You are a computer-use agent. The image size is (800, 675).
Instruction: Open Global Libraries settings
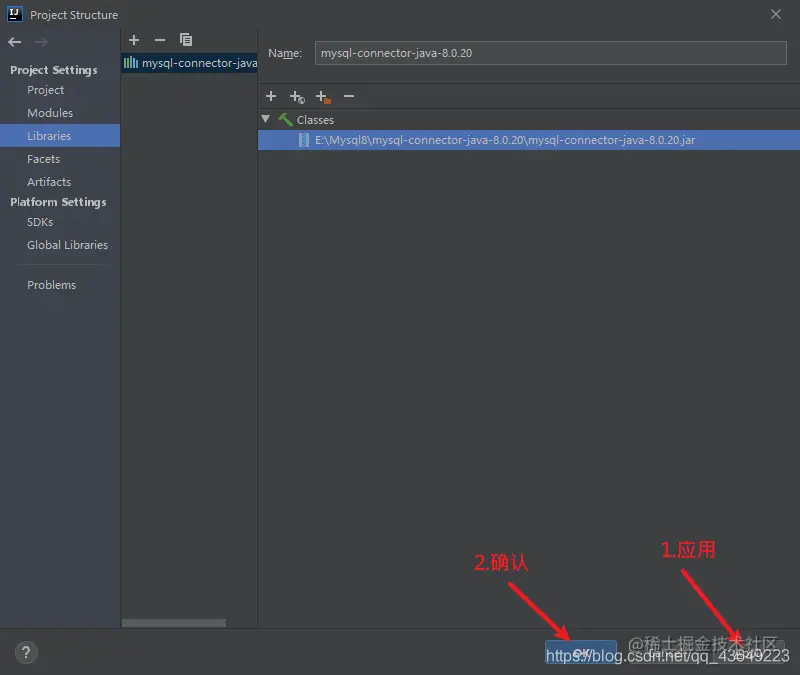point(67,245)
